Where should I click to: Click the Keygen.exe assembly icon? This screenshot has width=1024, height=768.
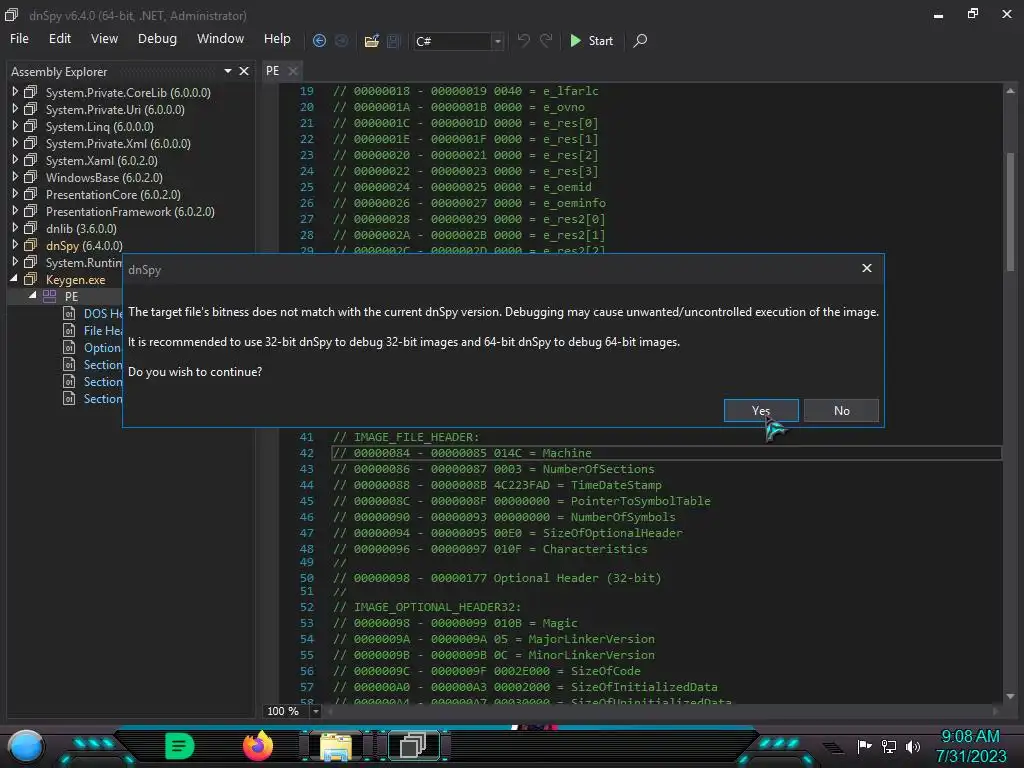31,279
